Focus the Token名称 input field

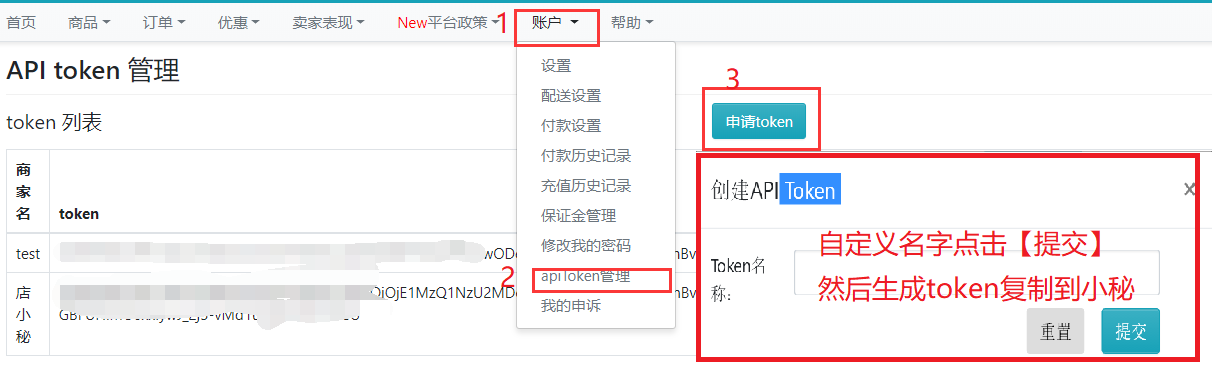976,272
